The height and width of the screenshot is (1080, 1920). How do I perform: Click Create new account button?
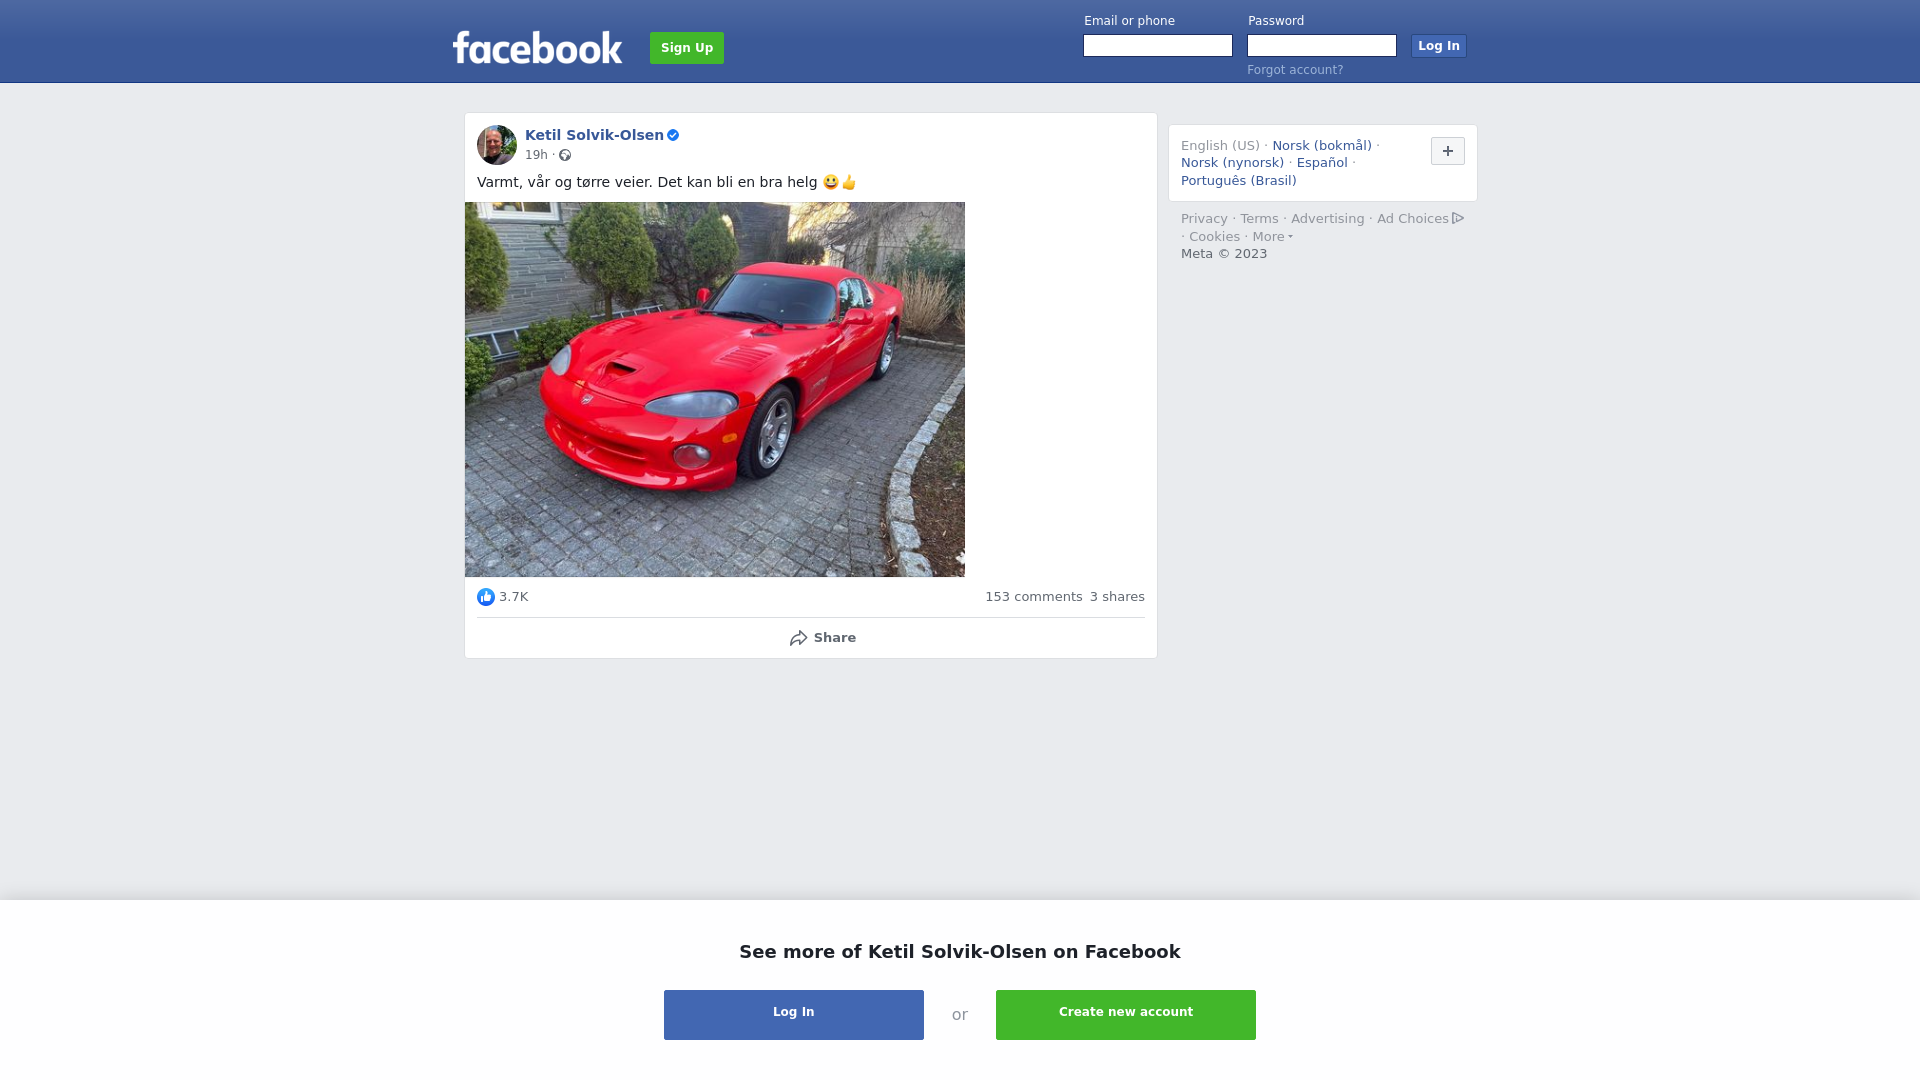tap(1126, 1015)
